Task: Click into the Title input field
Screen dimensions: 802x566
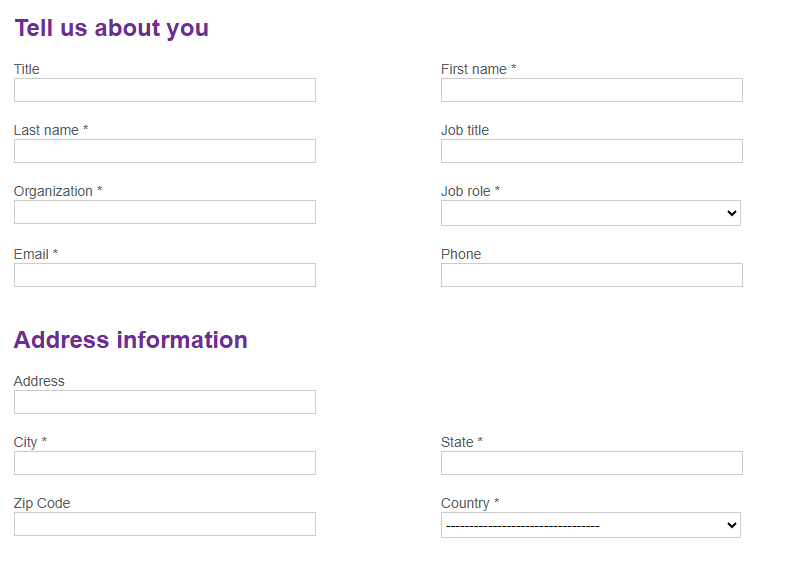Action: coord(165,90)
